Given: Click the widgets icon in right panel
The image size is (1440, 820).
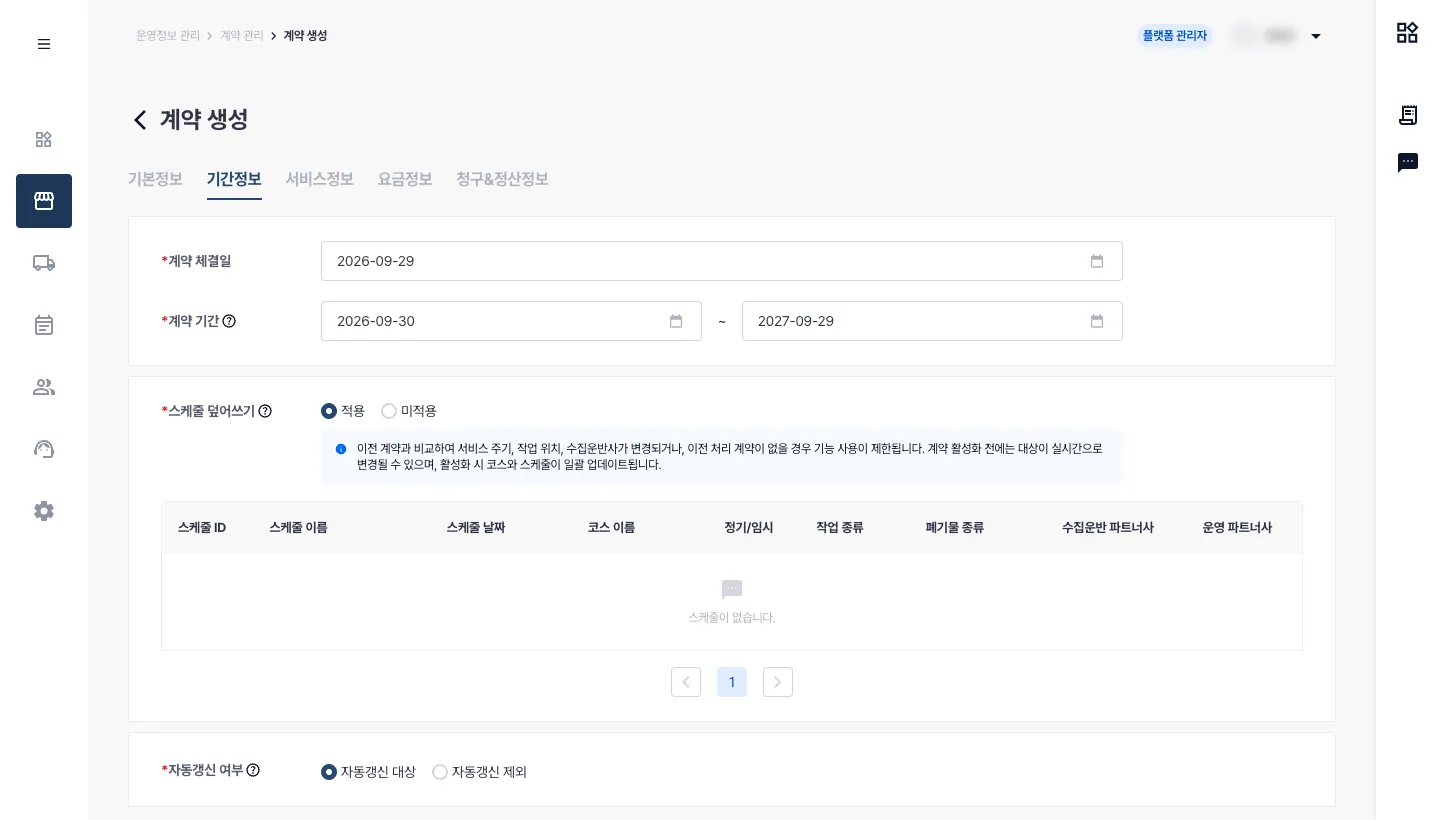Looking at the screenshot, I should coord(1408,33).
